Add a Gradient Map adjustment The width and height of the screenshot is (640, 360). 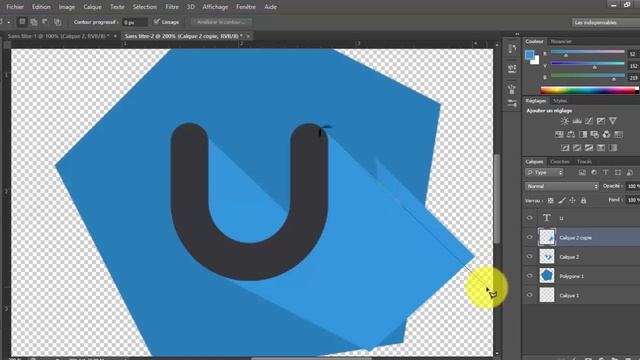tap(601, 148)
